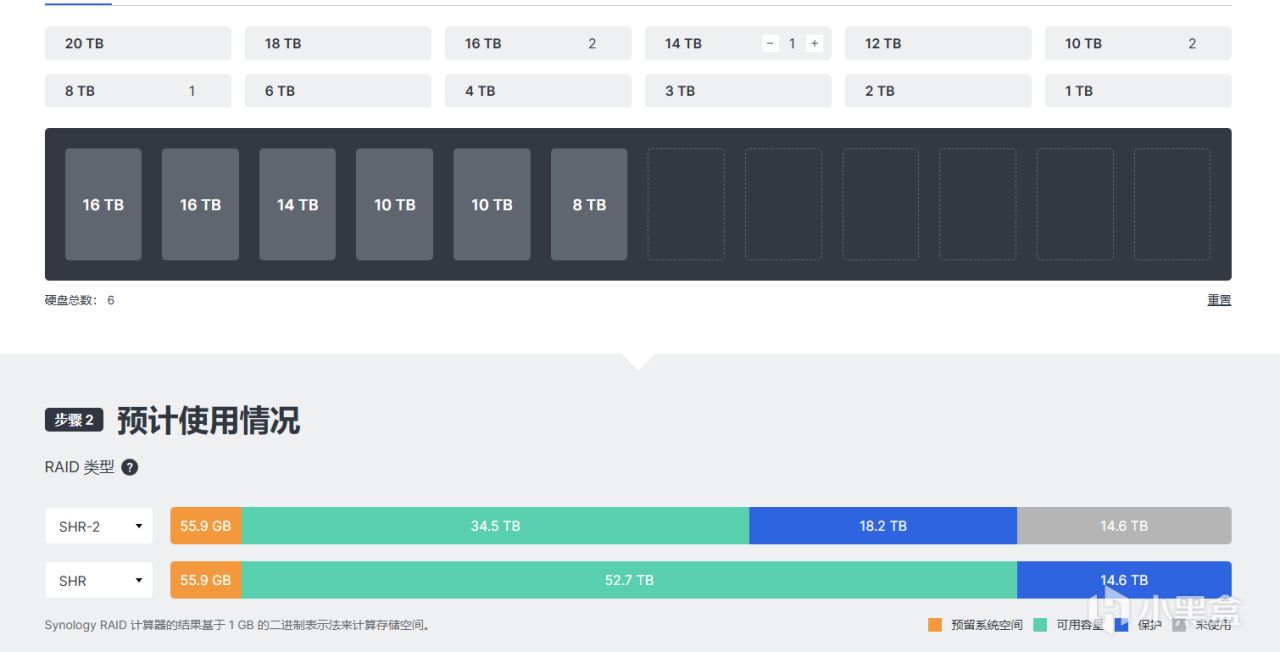The width and height of the screenshot is (1280, 652).
Task: Select the 12 TB drive option
Action: [938, 43]
